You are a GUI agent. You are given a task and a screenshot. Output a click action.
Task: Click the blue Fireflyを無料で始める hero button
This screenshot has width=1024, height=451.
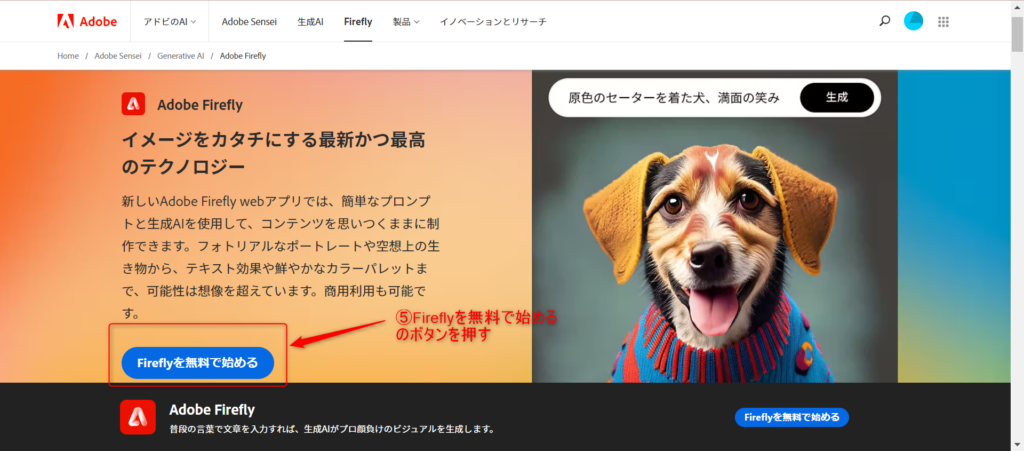tap(198, 363)
